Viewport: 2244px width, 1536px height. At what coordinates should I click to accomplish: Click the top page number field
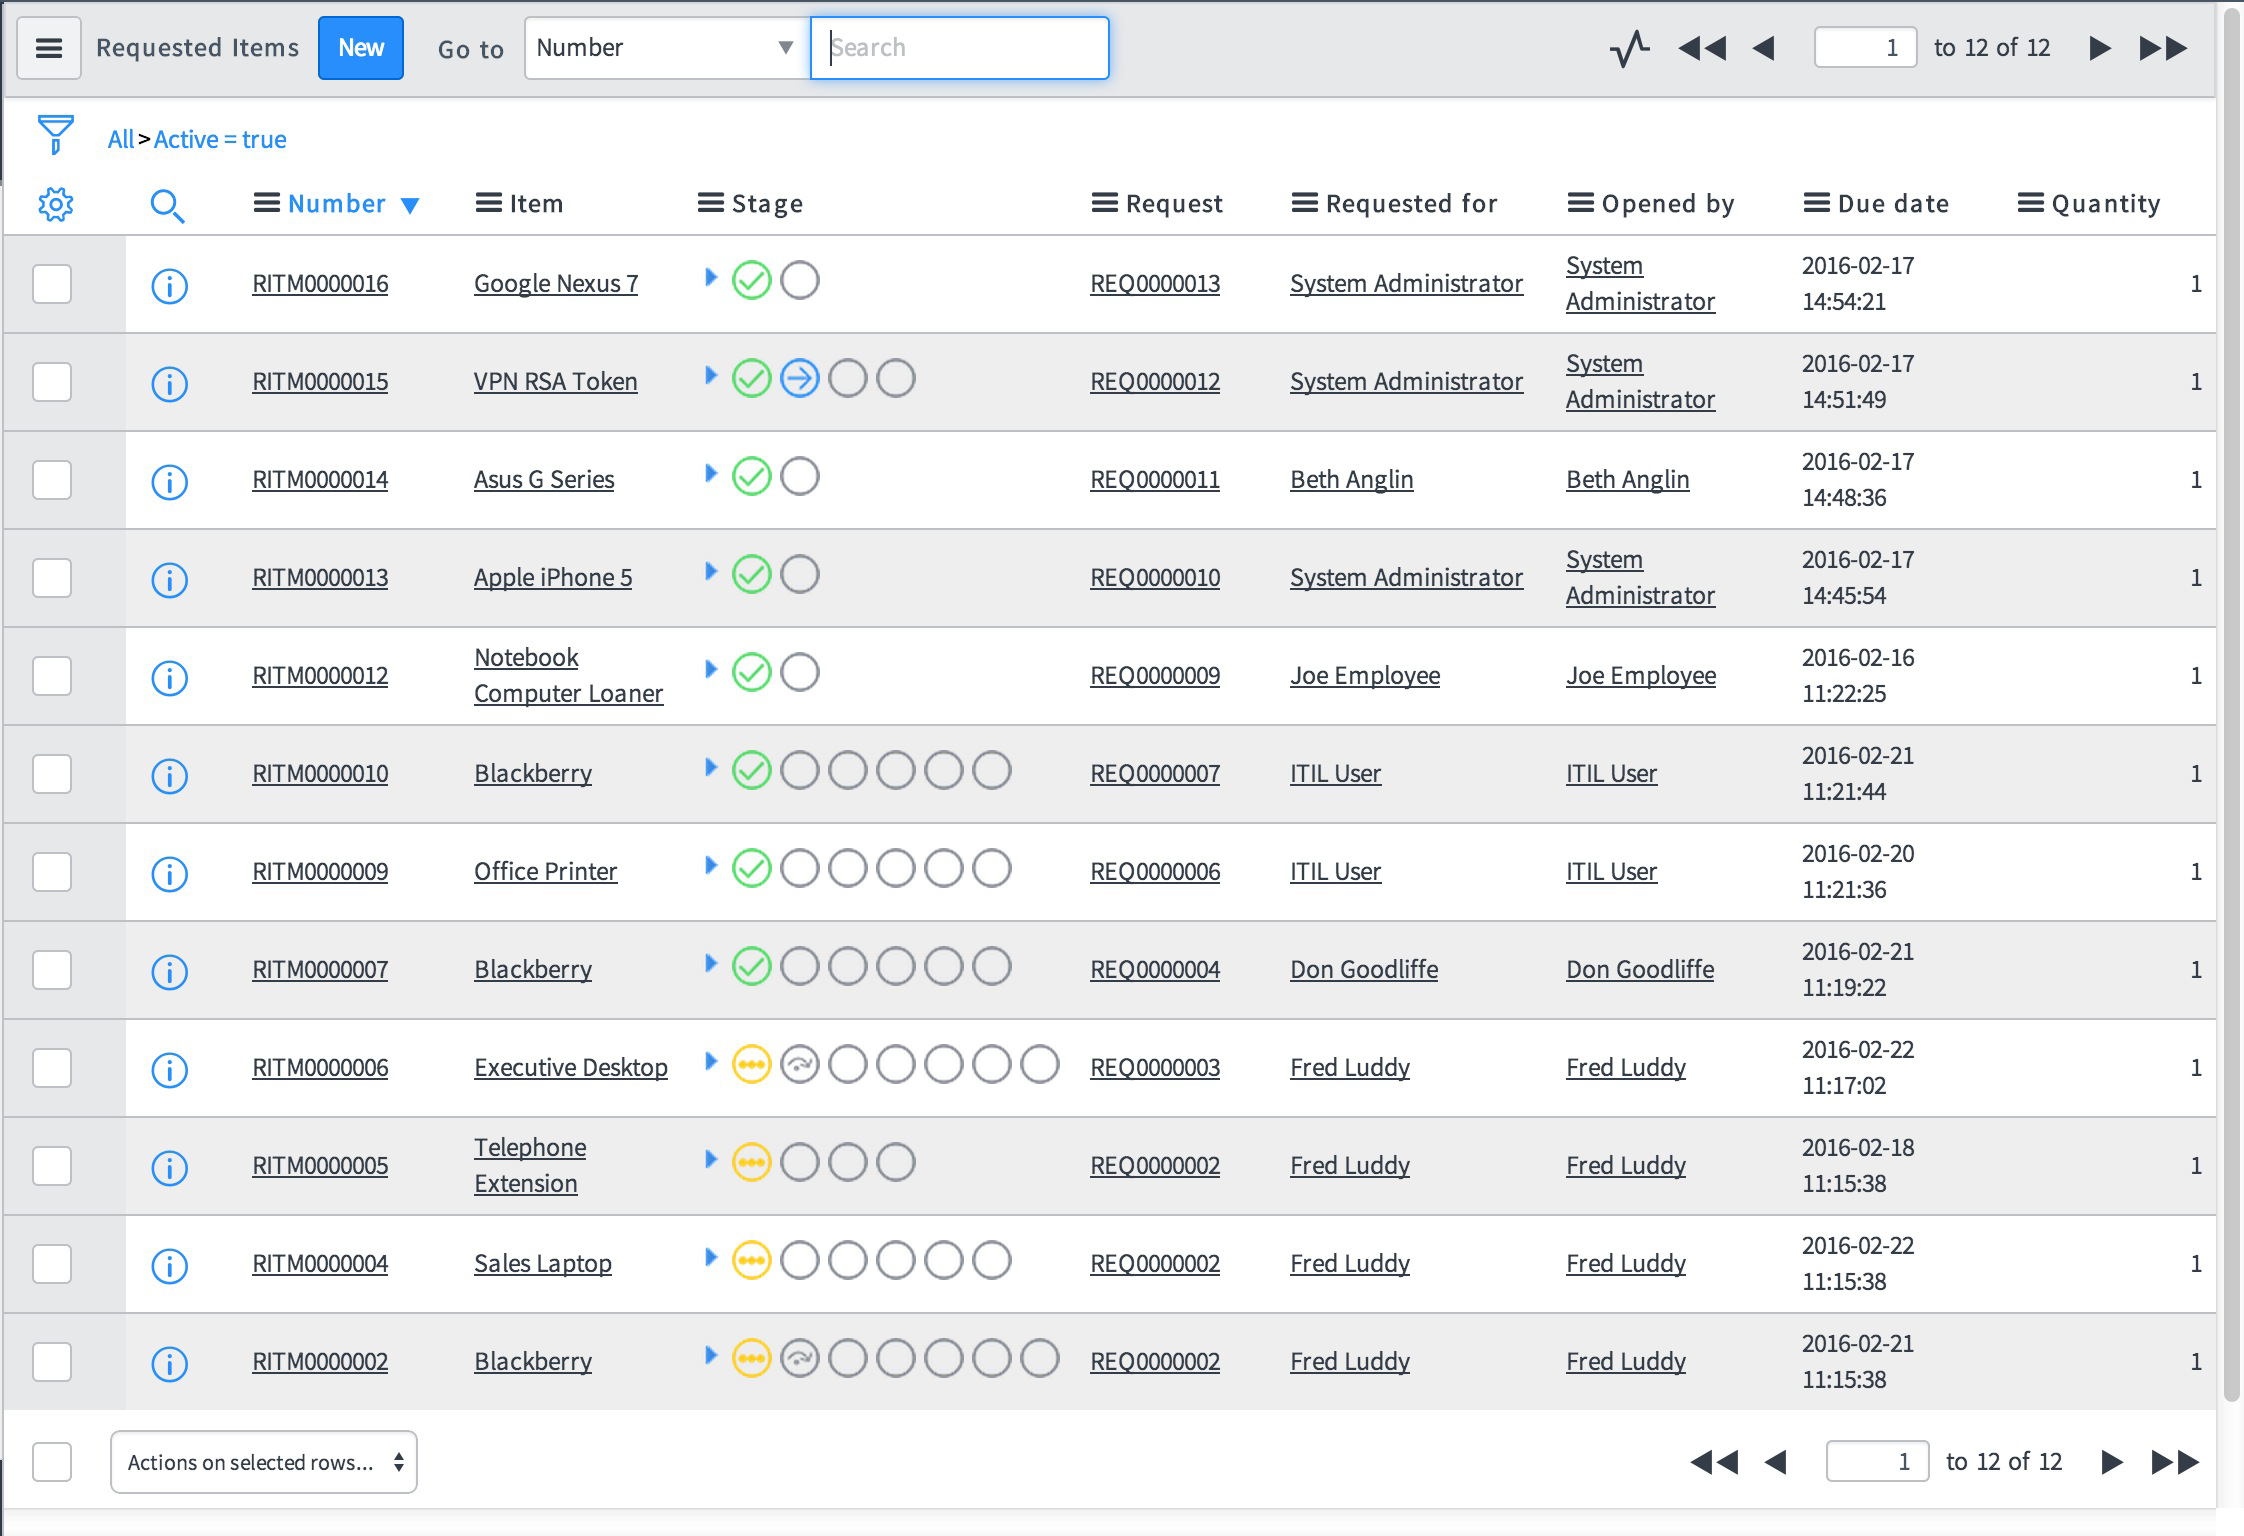[1865, 48]
